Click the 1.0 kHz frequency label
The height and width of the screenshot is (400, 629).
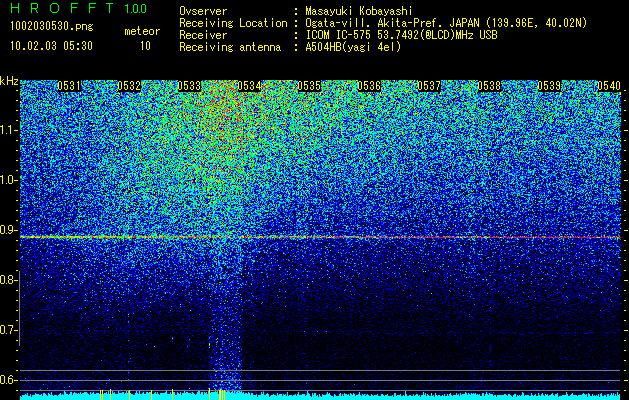point(9,180)
